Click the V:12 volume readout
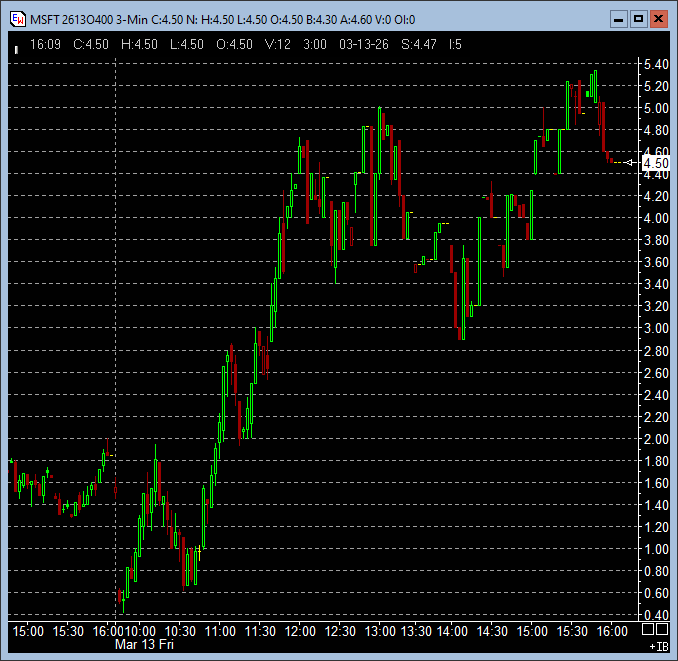The width and height of the screenshot is (678, 661). pos(278,44)
